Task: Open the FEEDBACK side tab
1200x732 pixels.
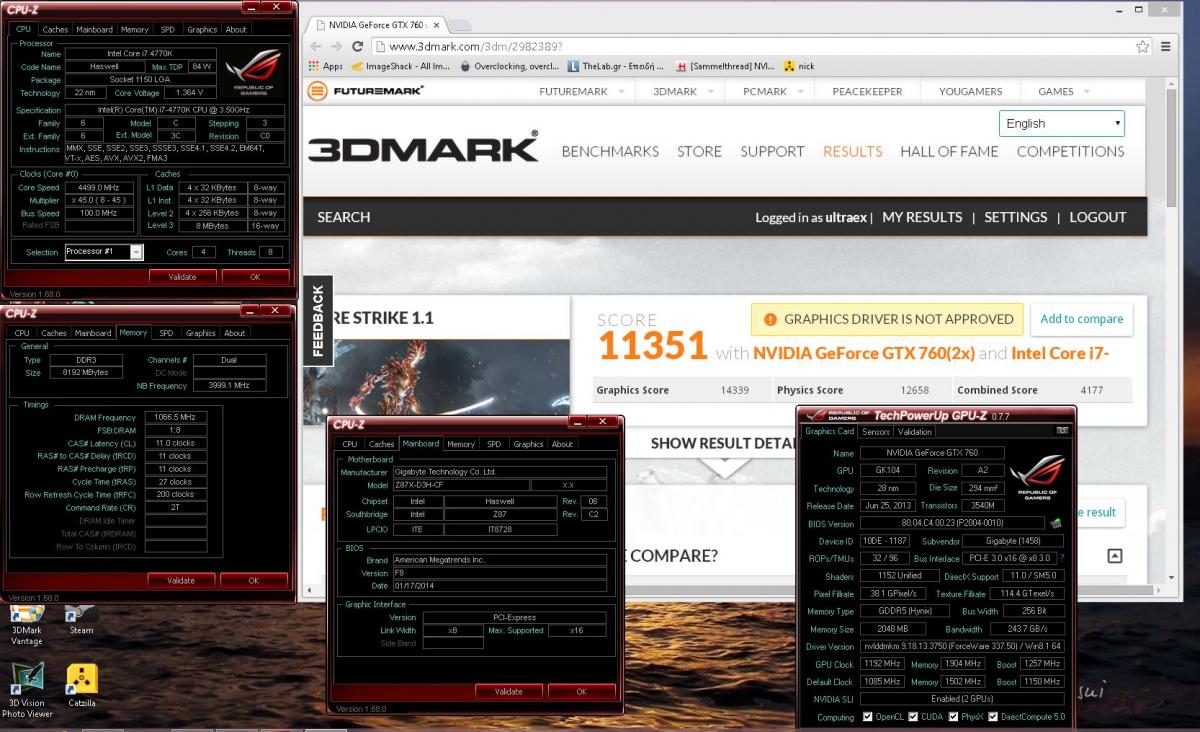Action: click(318, 320)
